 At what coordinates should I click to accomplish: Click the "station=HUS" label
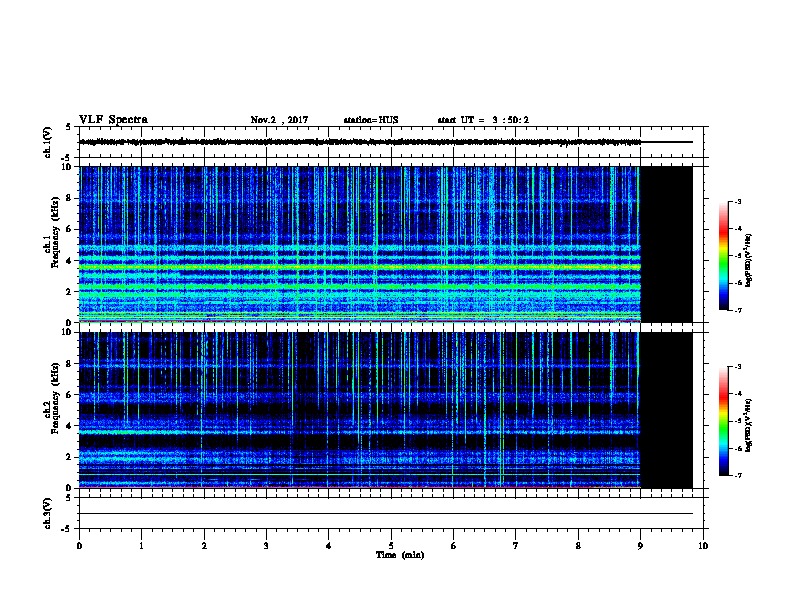(x=371, y=120)
